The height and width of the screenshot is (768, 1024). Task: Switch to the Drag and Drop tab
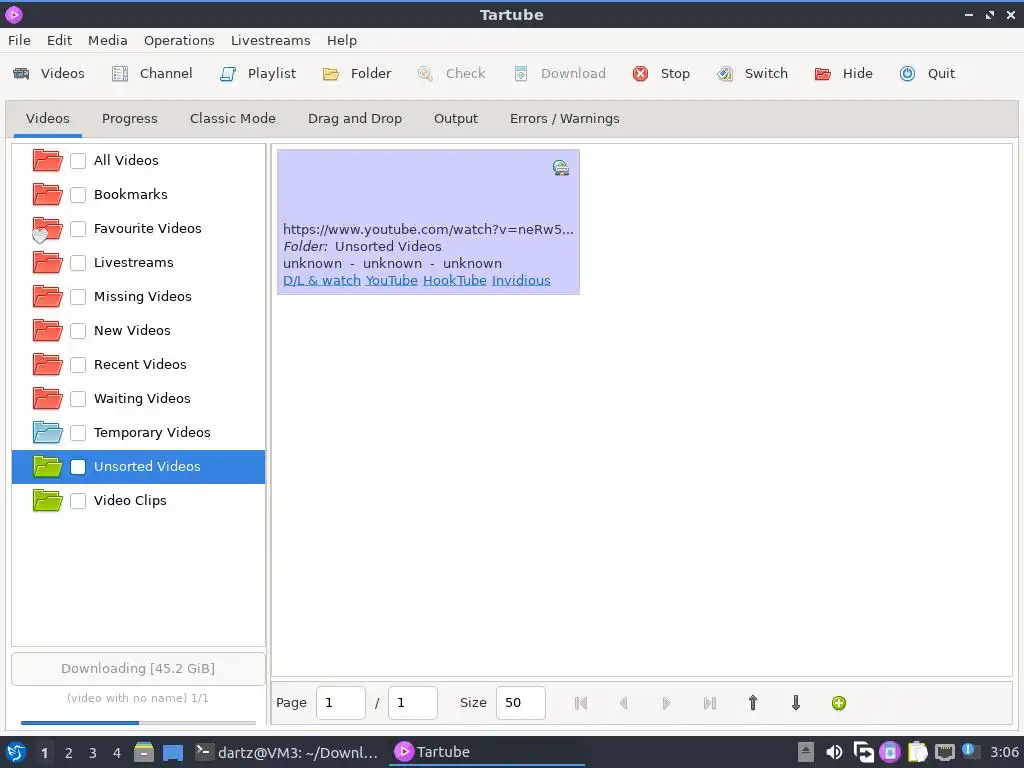pyautogui.click(x=355, y=119)
